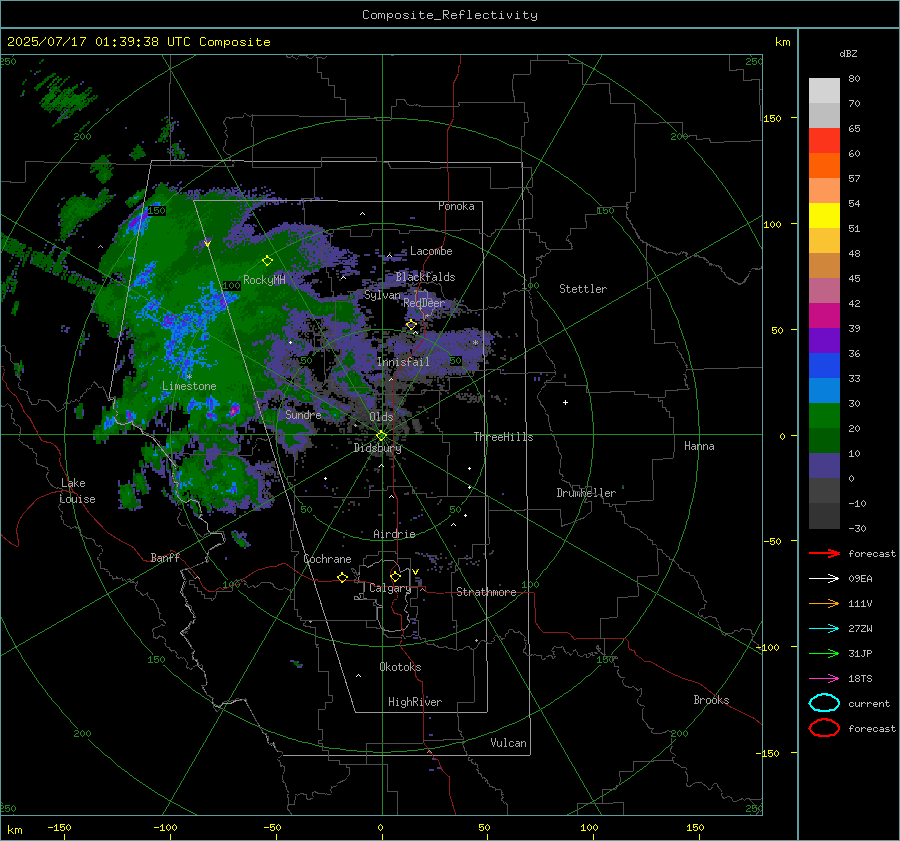
Task: Select the bright yellow 51-54 dBZ swatch
Action: [x=824, y=215]
